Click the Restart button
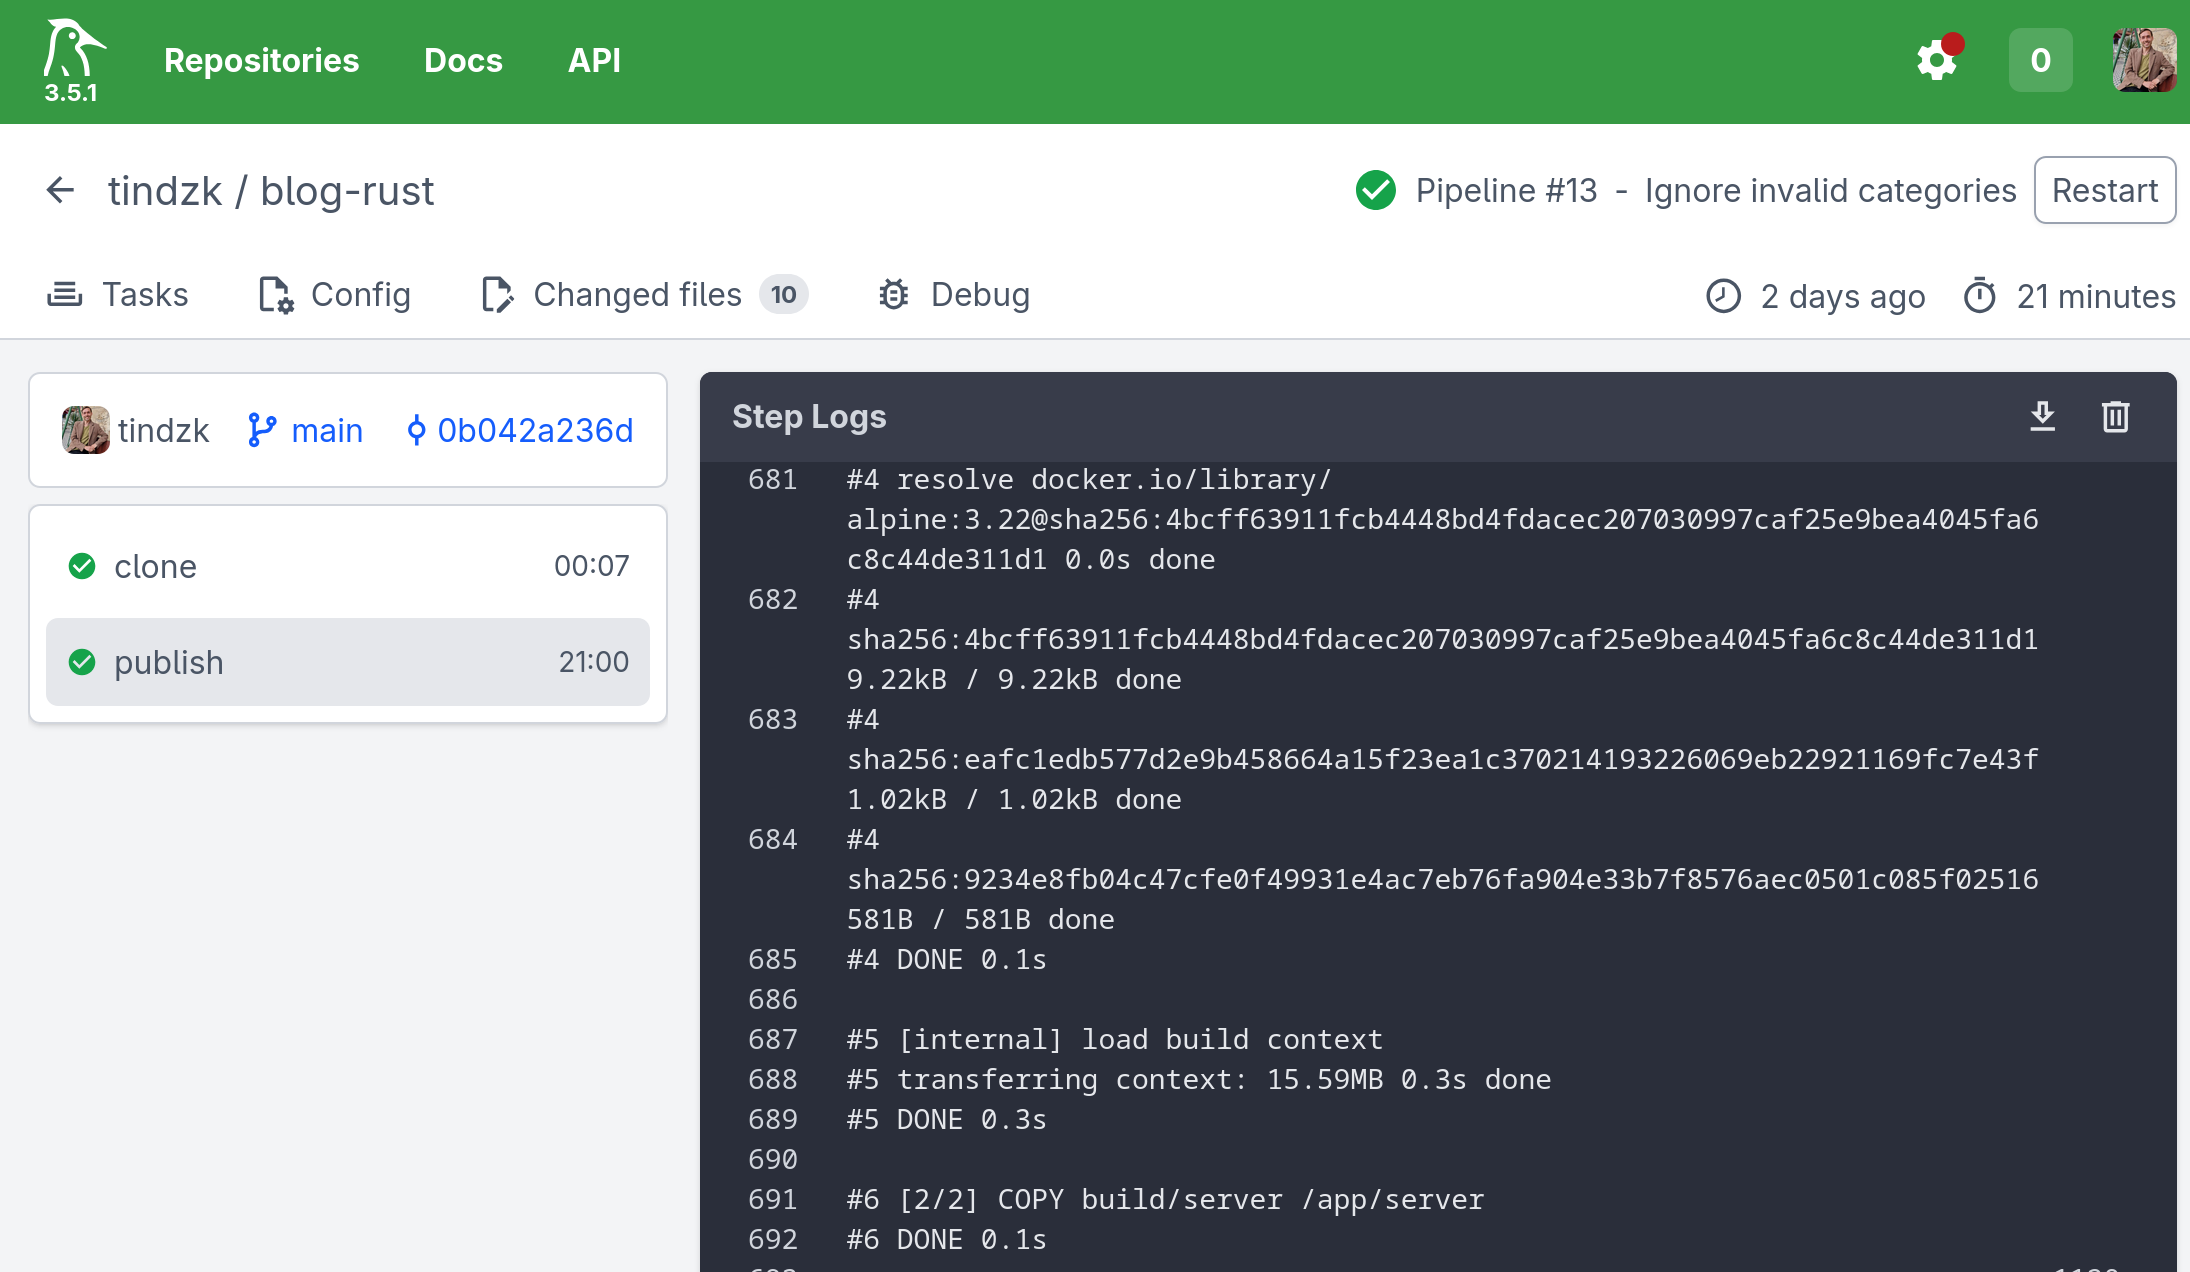Screen dimensions: 2190x1272 pos(2105,190)
